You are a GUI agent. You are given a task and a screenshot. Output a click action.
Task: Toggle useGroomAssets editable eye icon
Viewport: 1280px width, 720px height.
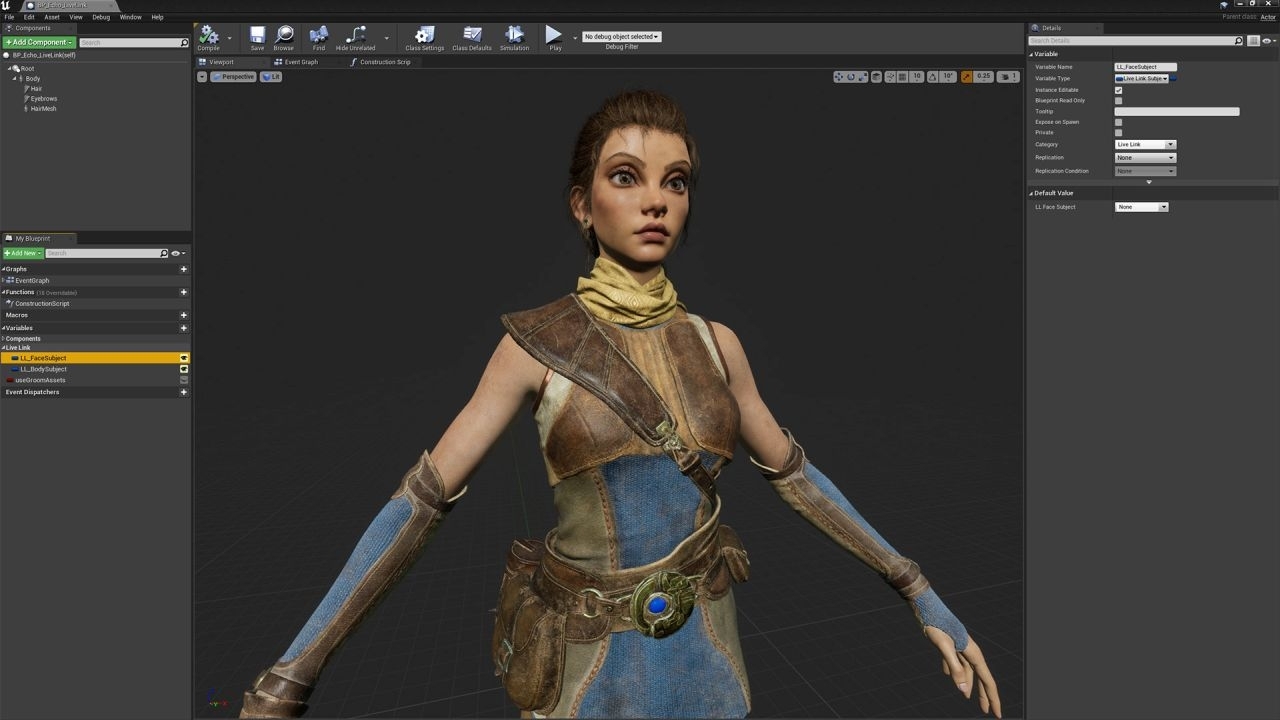184,380
